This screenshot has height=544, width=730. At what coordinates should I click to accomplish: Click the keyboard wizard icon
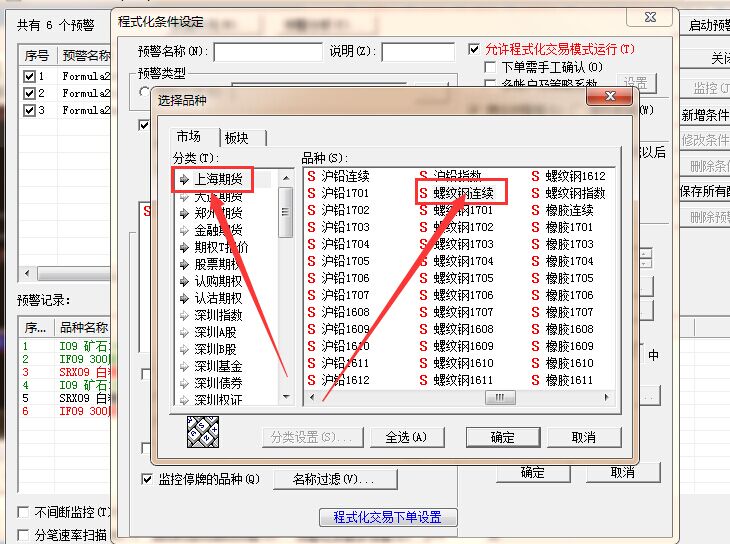203,432
